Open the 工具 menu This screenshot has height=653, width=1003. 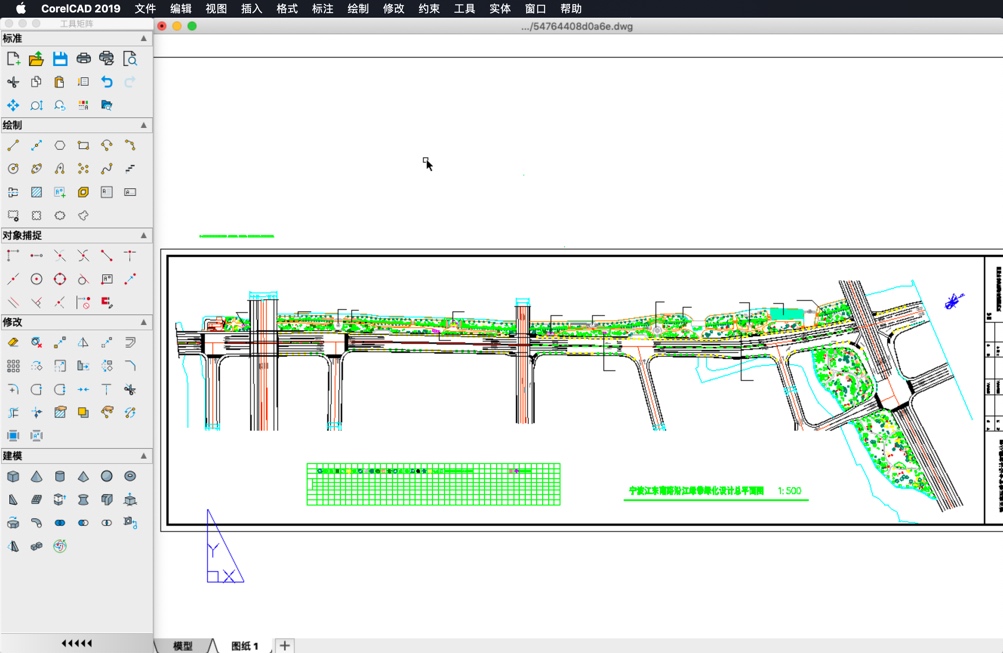tap(464, 9)
